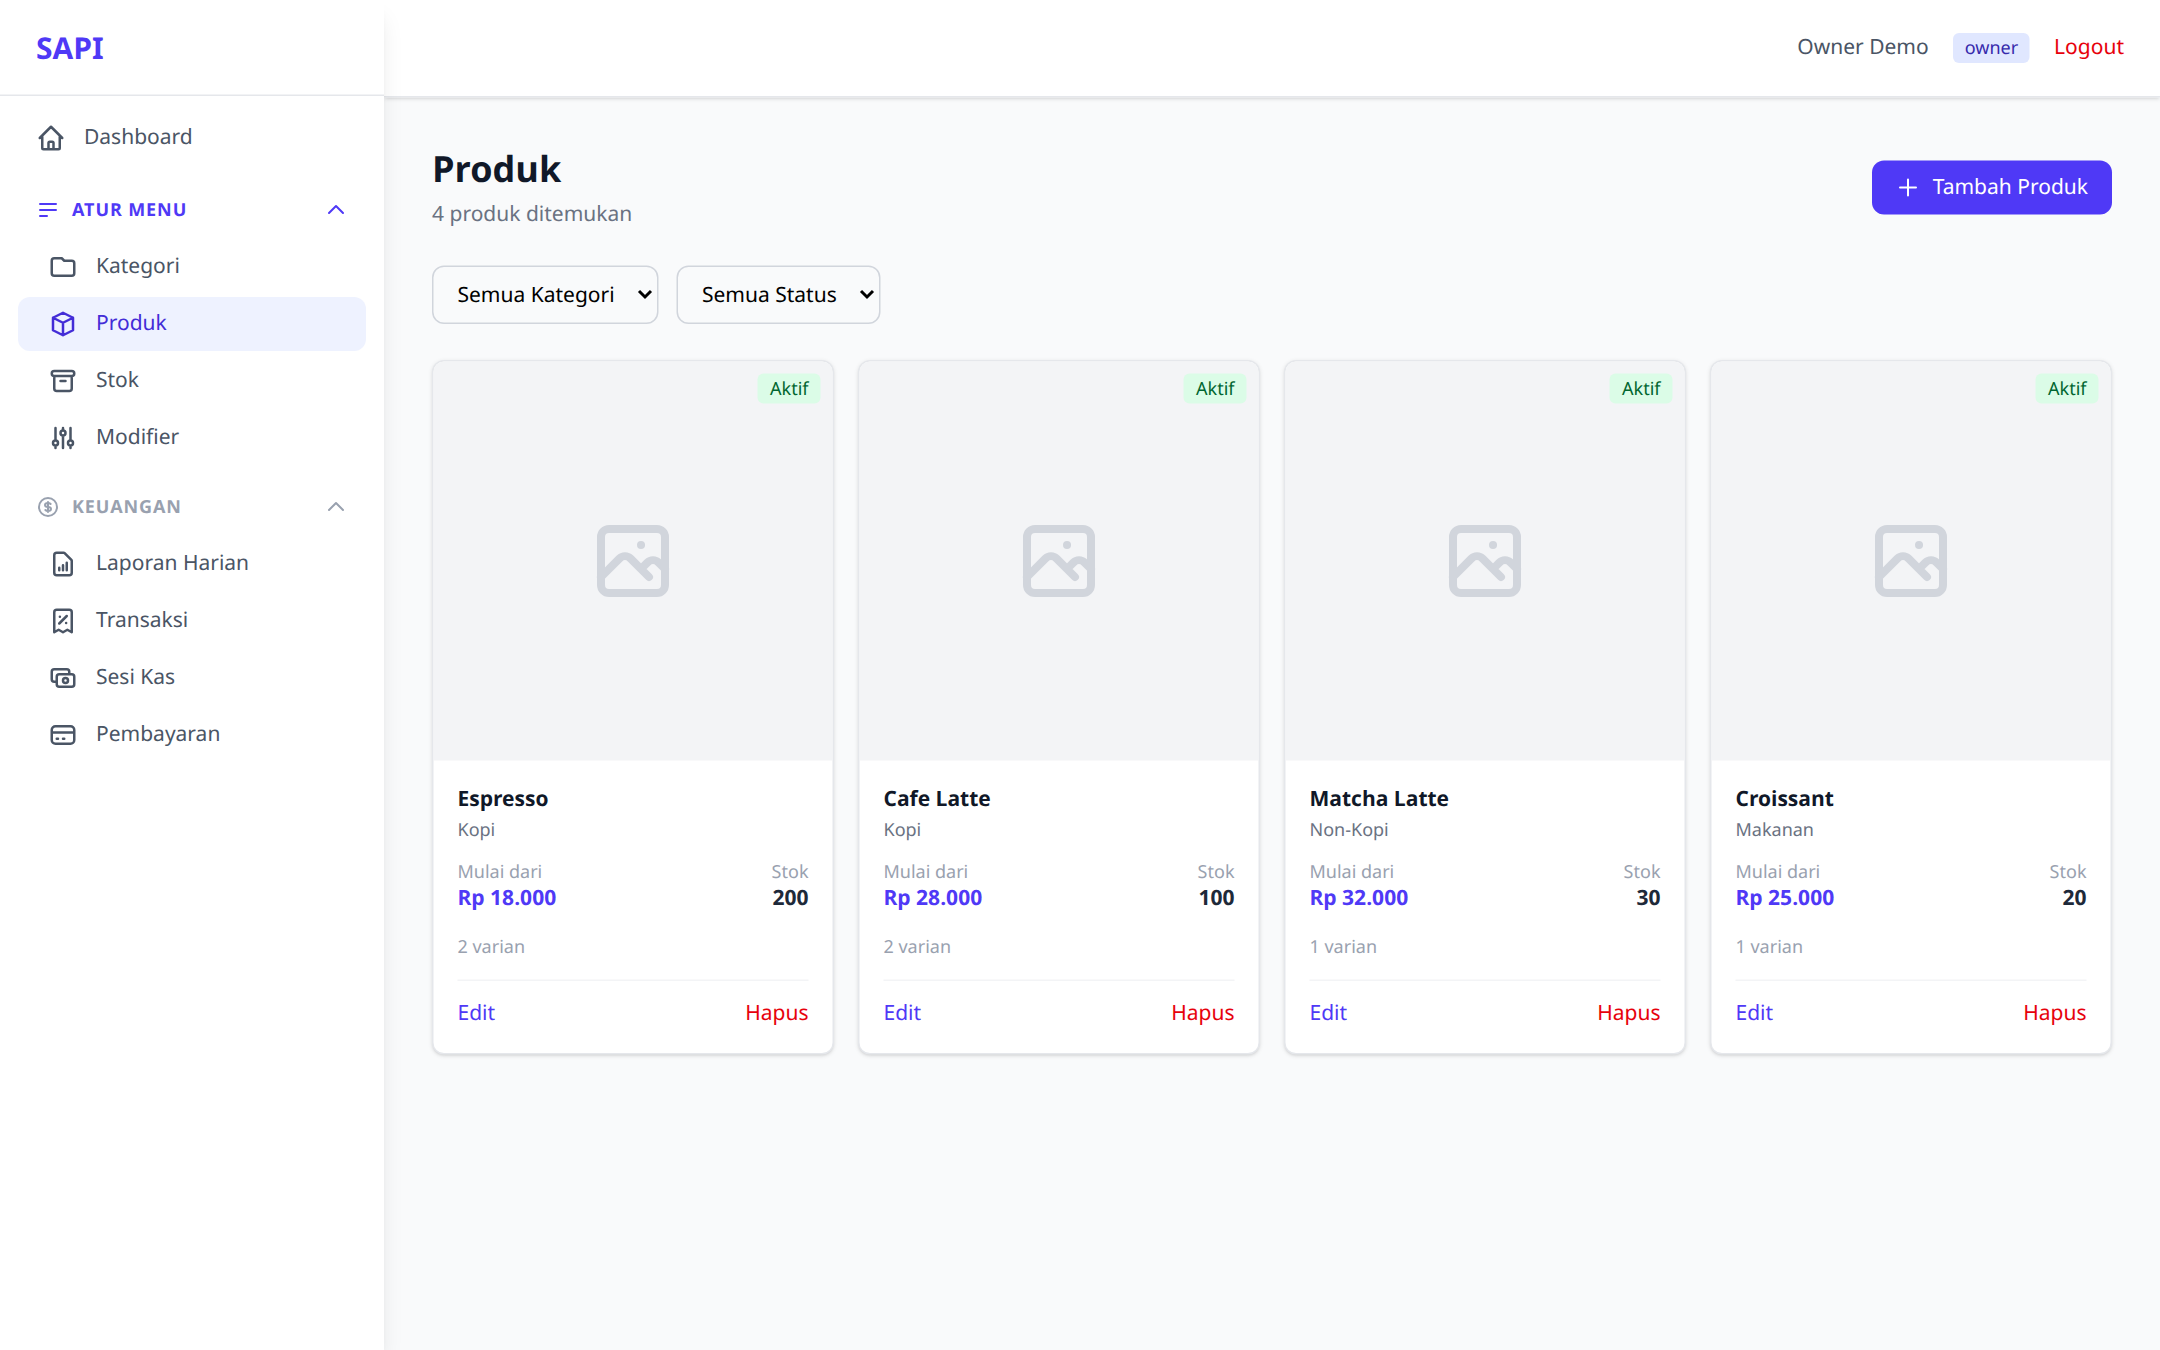The width and height of the screenshot is (2160, 1350).
Task: Collapse the Atur Menu section chevron
Action: tap(336, 210)
